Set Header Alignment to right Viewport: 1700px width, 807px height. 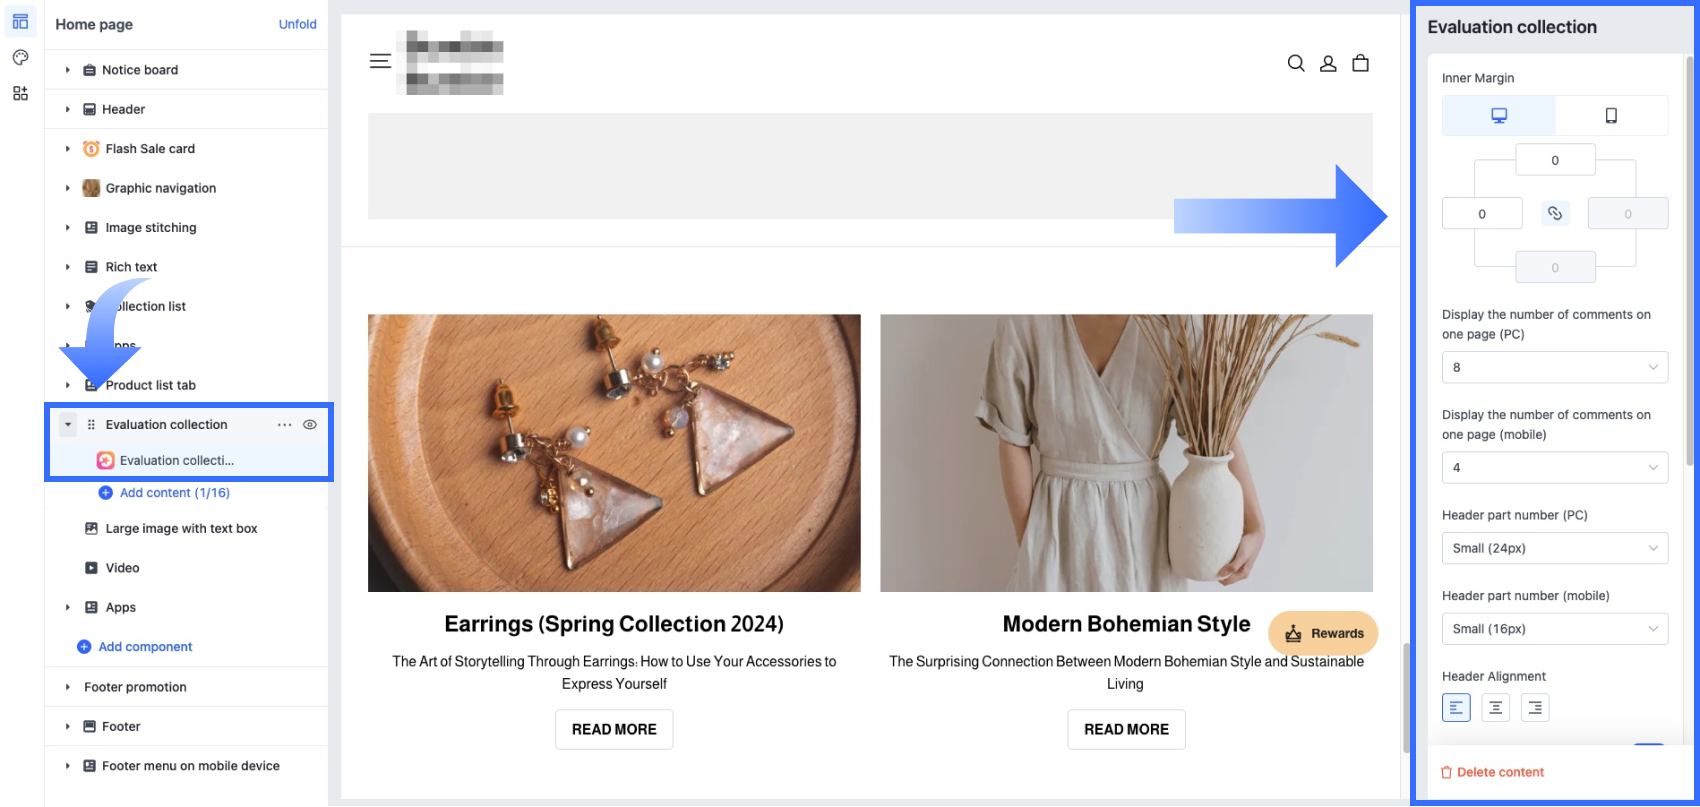1535,708
